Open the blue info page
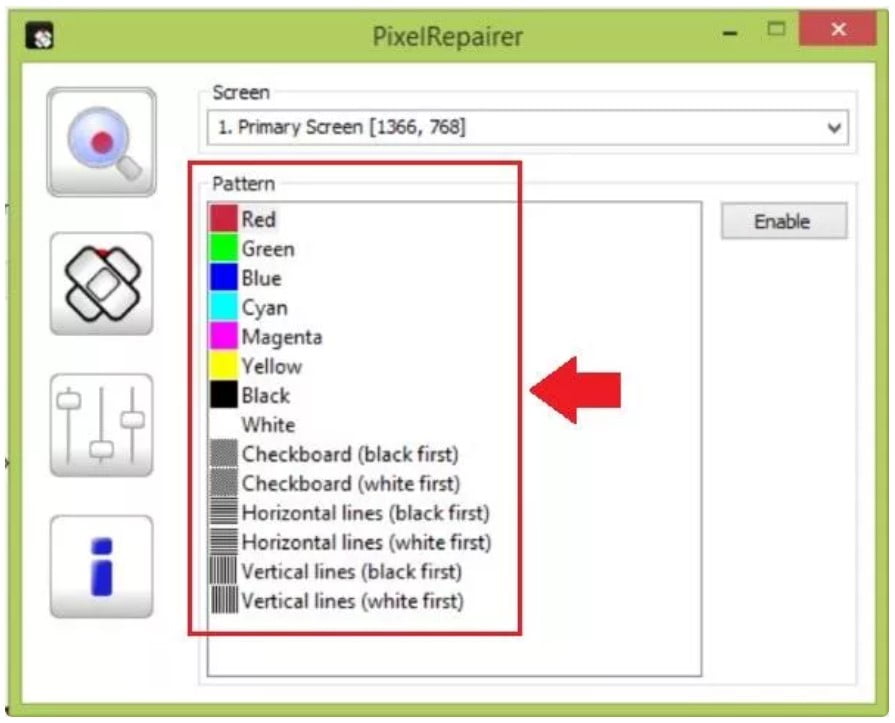This screenshot has width=895, height=723. click(x=102, y=567)
